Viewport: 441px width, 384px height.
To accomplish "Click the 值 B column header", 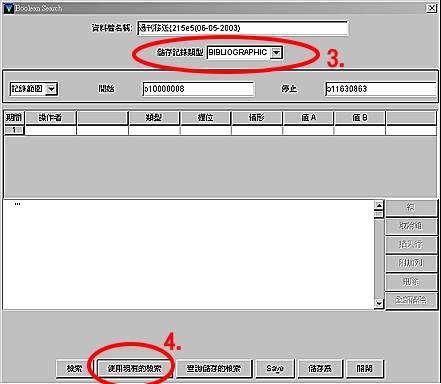I will pyautogui.click(x=360, y=118).
